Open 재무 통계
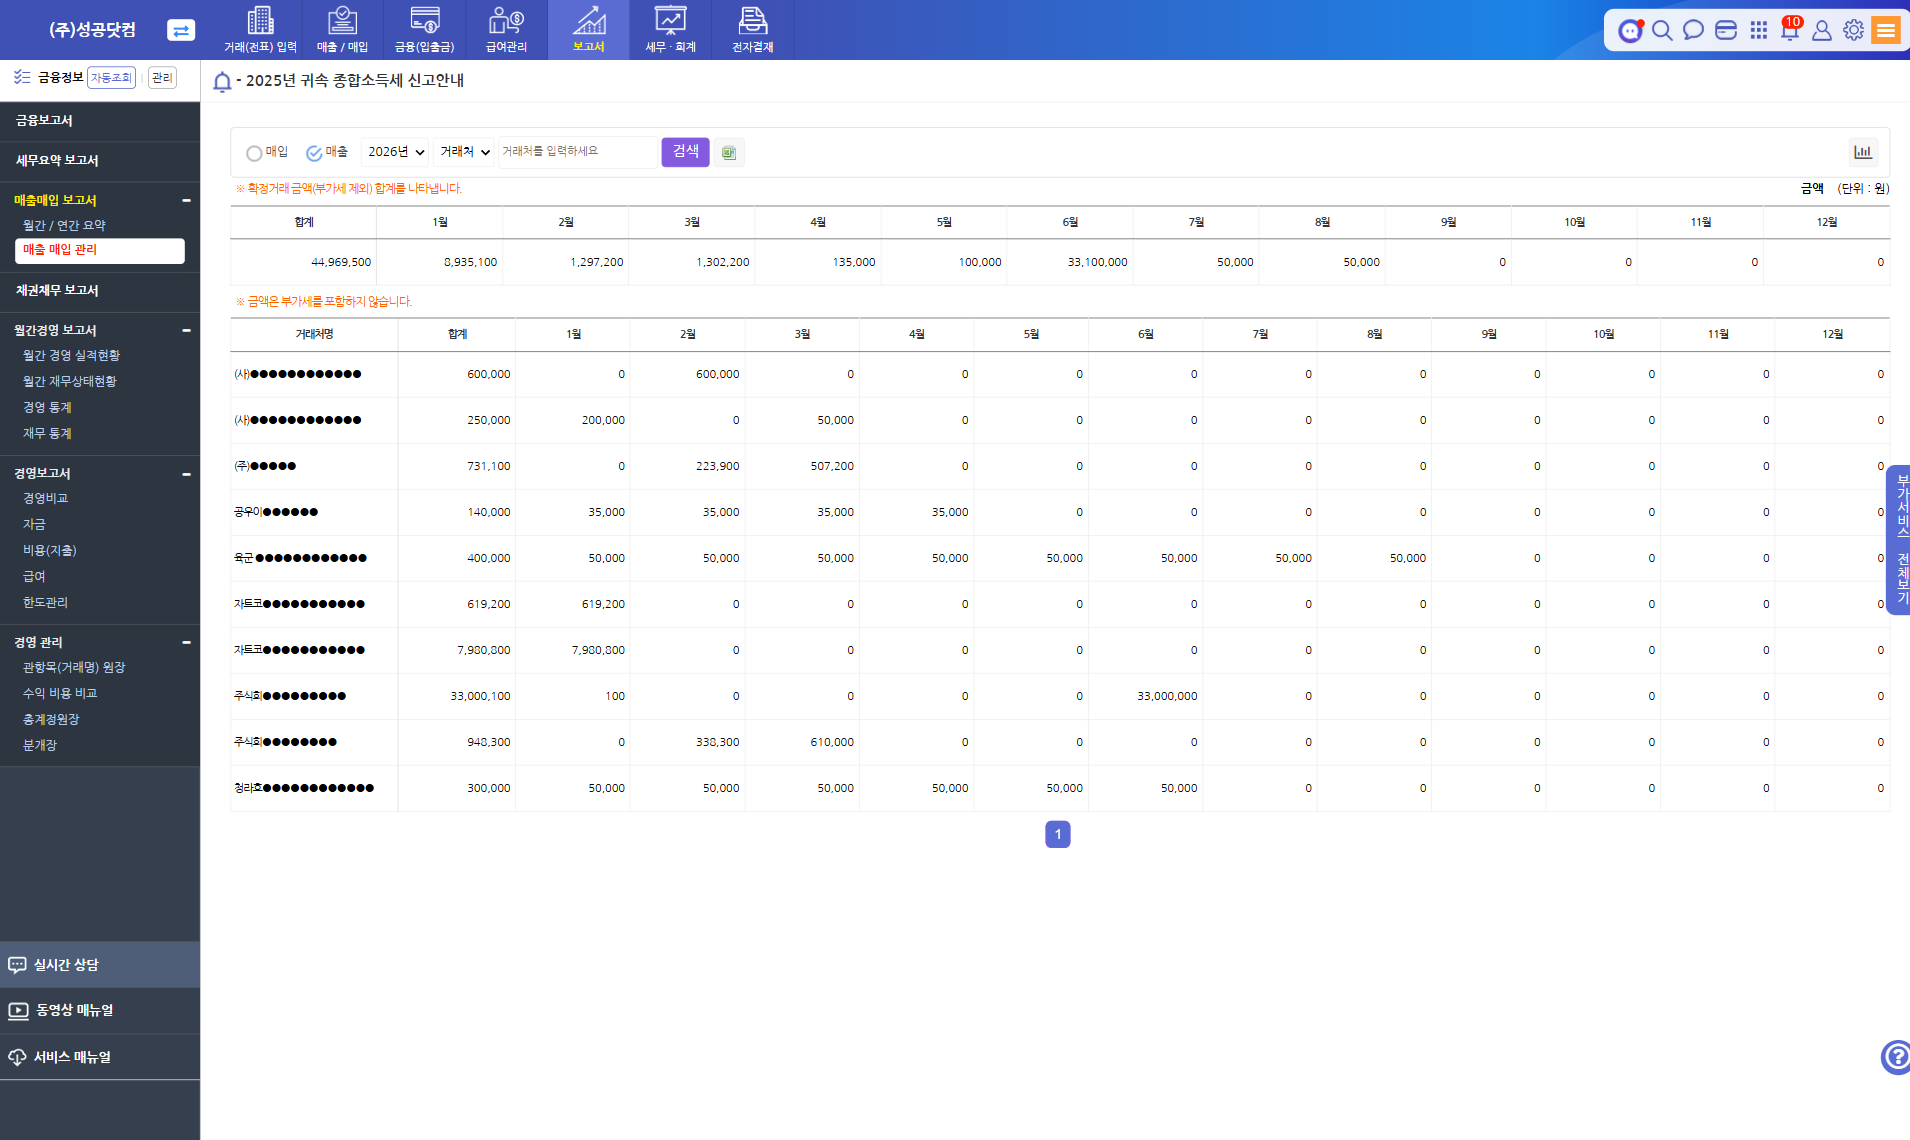Screen dimensions: 1910x1140 (x=47, y=434)
